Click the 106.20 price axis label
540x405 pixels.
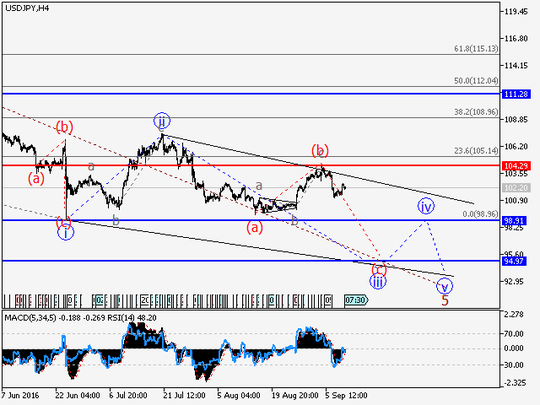[516, 147]
